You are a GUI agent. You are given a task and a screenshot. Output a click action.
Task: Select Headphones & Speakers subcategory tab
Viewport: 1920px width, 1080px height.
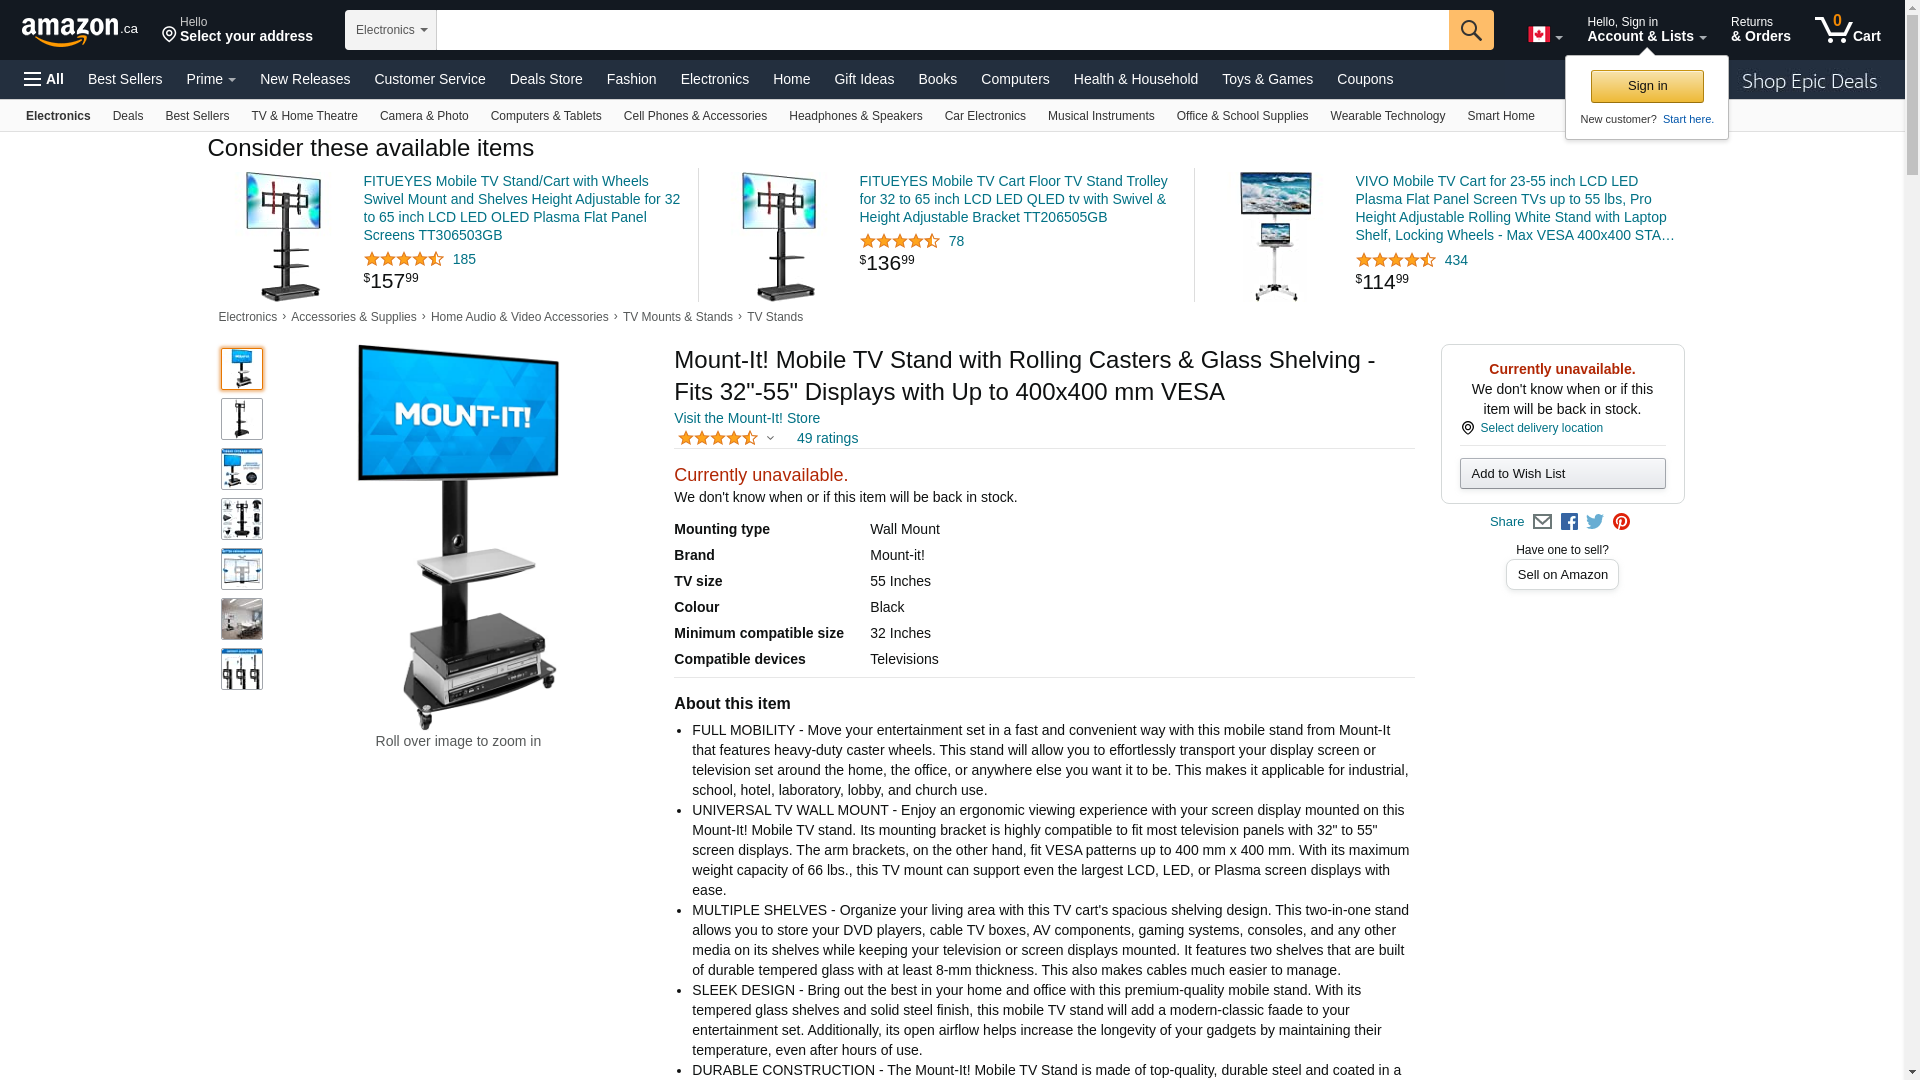coord(855,116)
